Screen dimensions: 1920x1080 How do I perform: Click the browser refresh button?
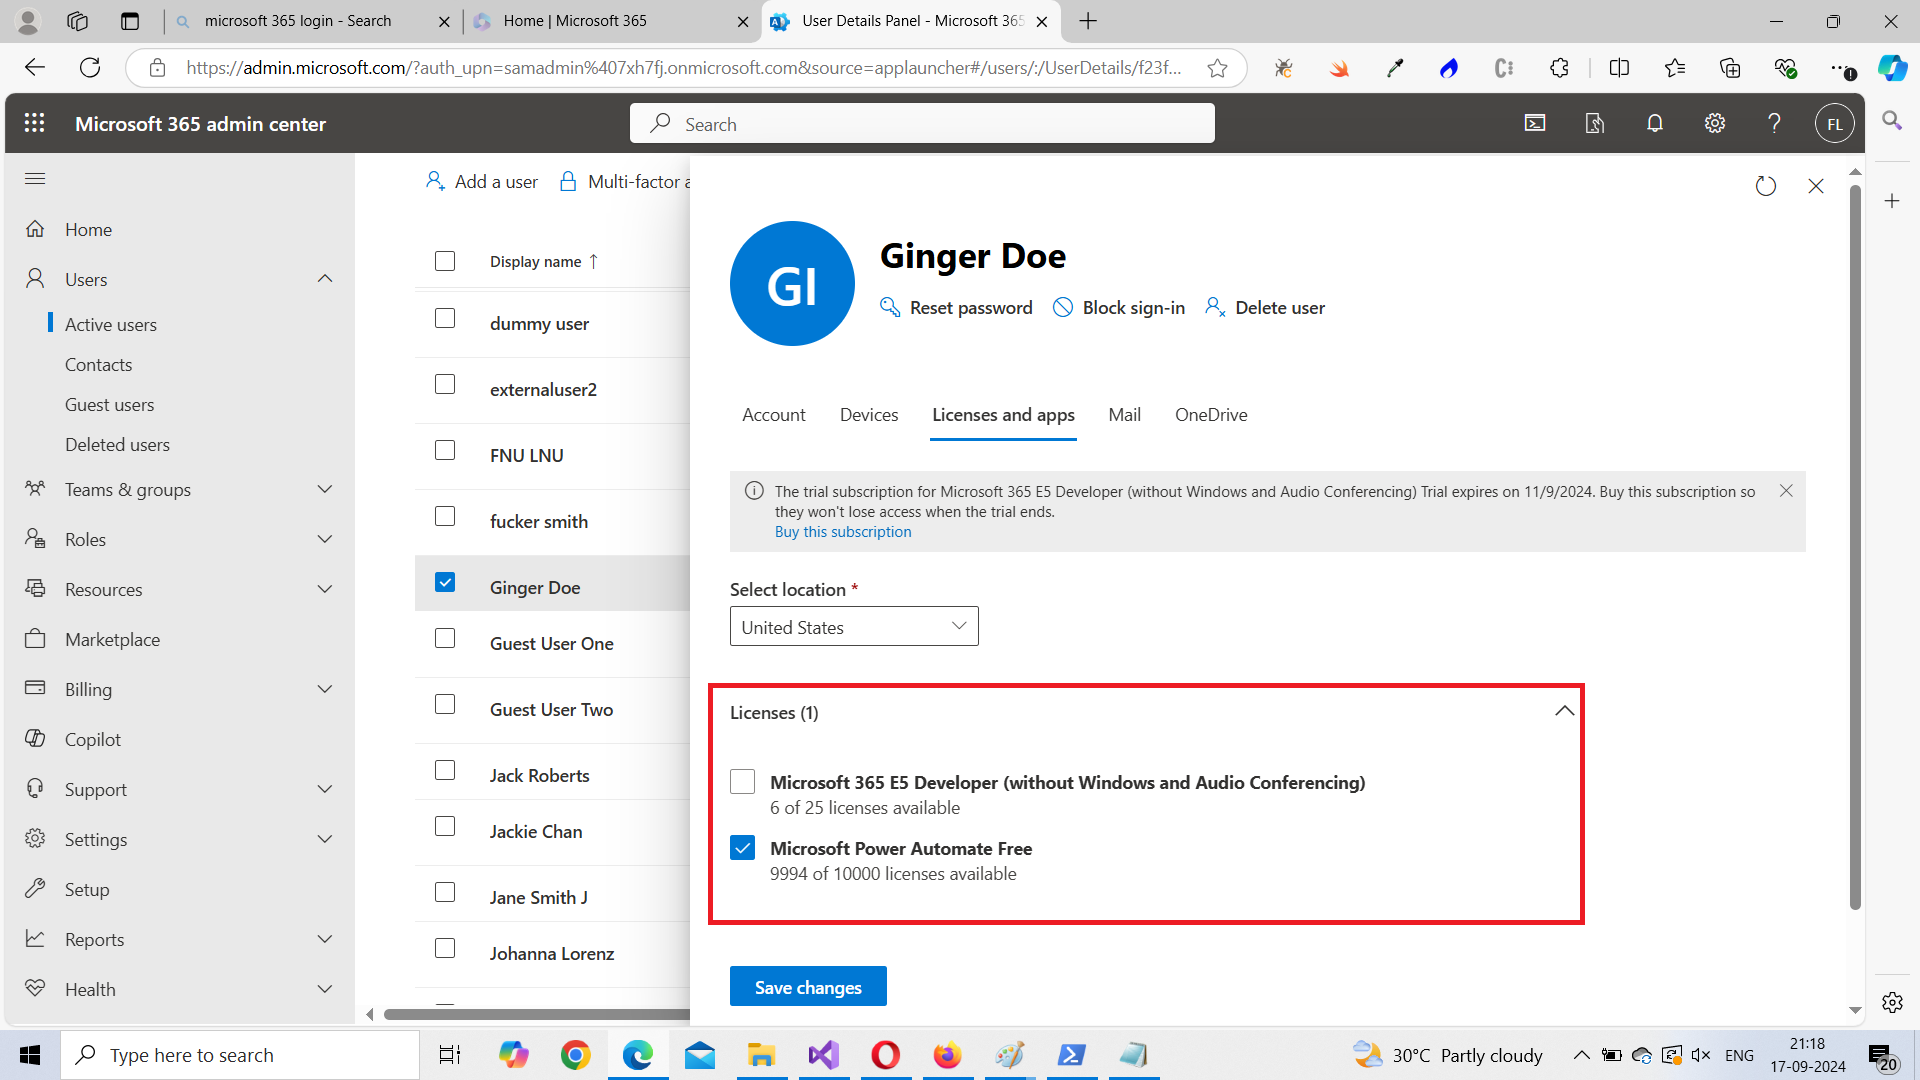click(90, 67)
